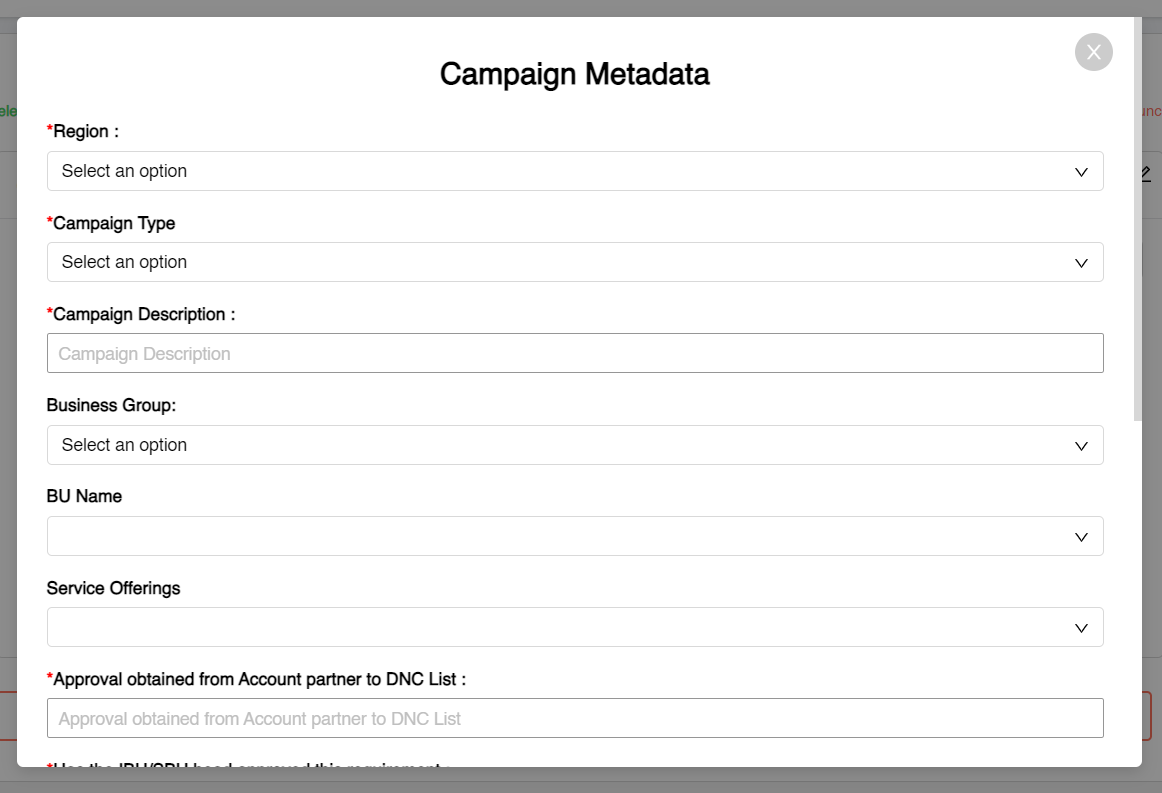Click the Region dropdown chevron icon

click(x=1081, y=171)
